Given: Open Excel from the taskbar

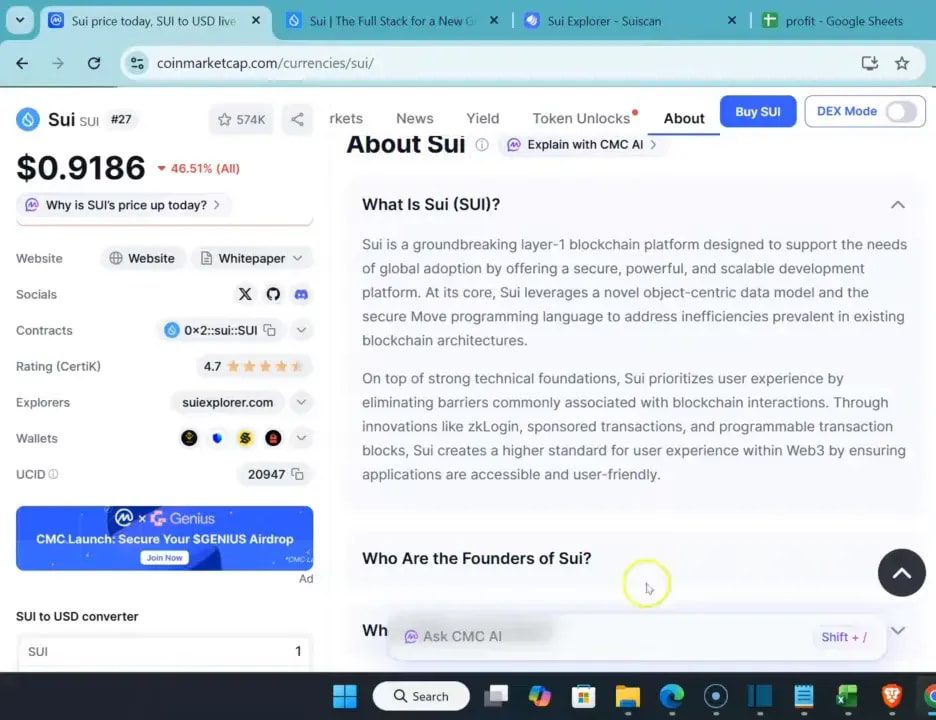Looking at the screenshot, I should click(x=847, y=696).
